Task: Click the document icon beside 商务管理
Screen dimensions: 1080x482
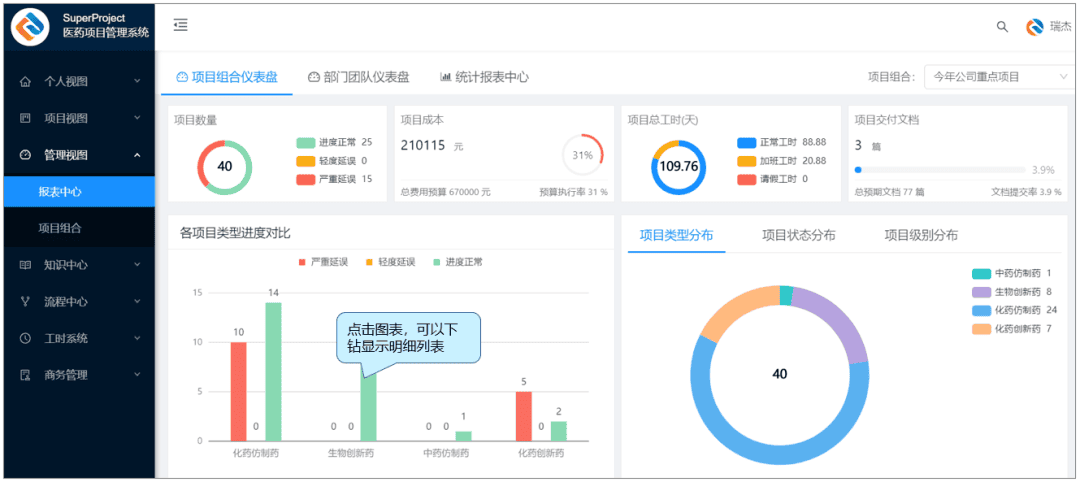Action: (25, 375)
